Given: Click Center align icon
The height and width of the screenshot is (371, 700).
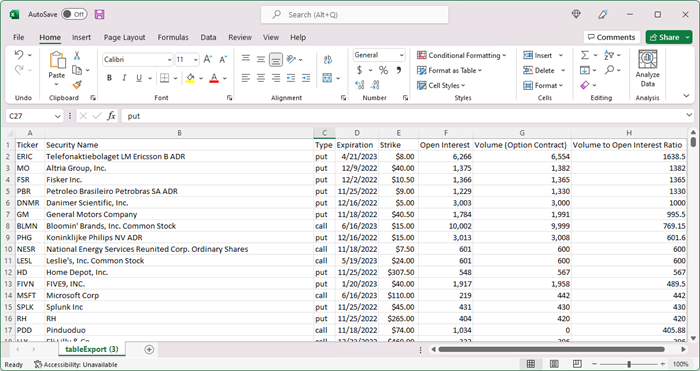Looking at the screenshot, I should (261, 78).
